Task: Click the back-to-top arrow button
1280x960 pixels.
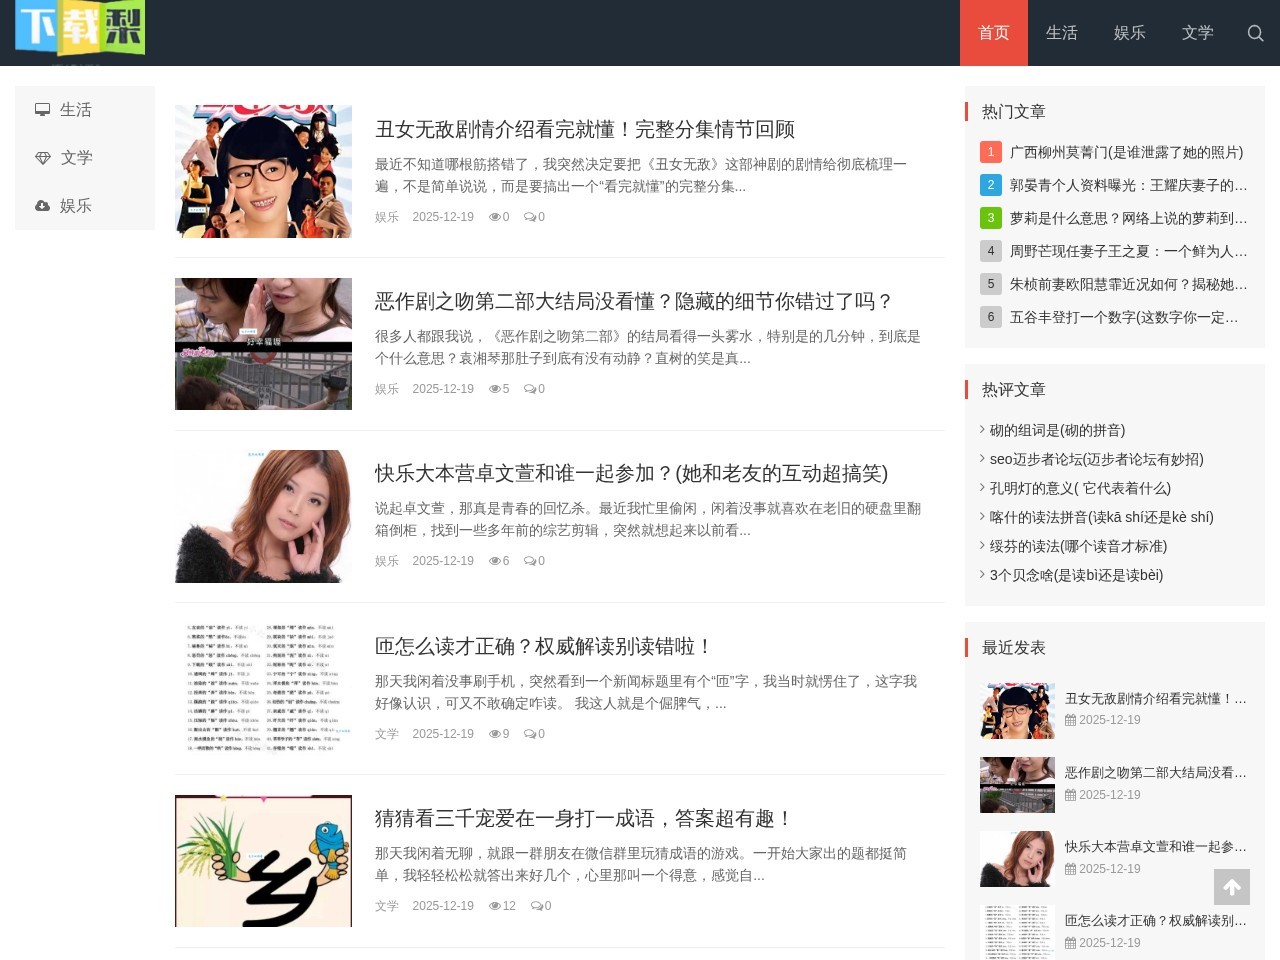Action: tap(1232, 886)
